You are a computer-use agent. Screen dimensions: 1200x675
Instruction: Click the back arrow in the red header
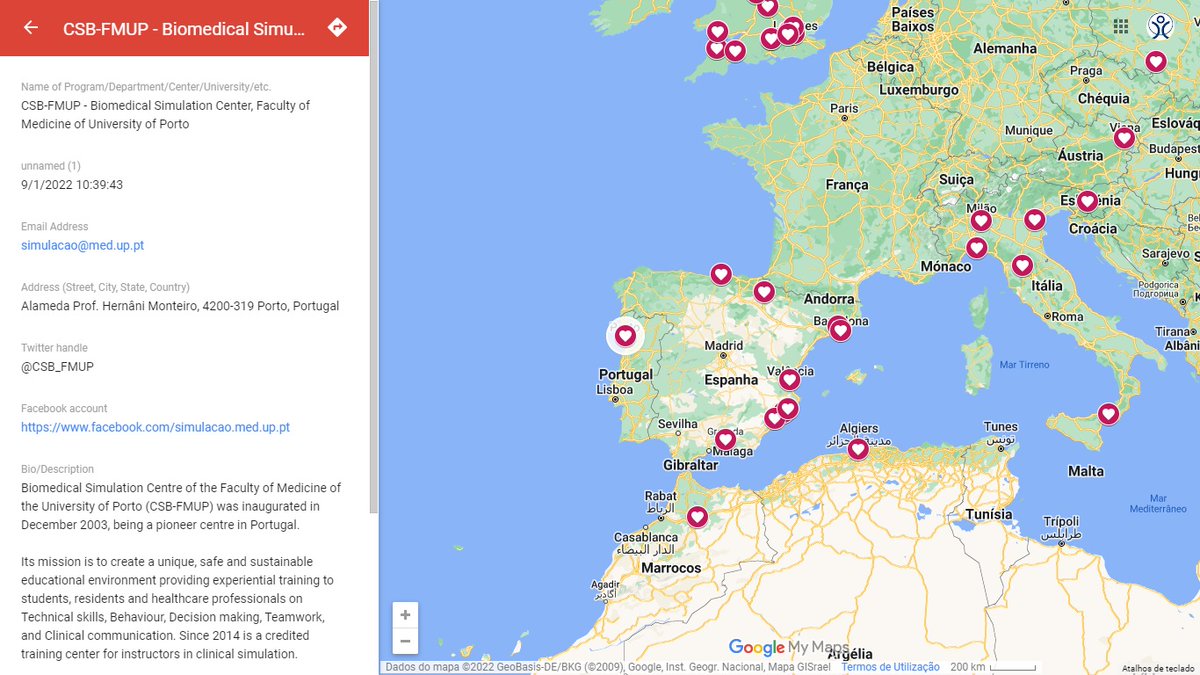(31, 28)
